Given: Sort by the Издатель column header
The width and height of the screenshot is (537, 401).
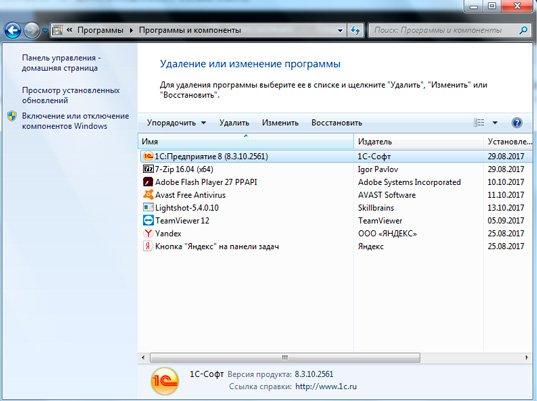Looking at the screenshot, I should point(418,141).
